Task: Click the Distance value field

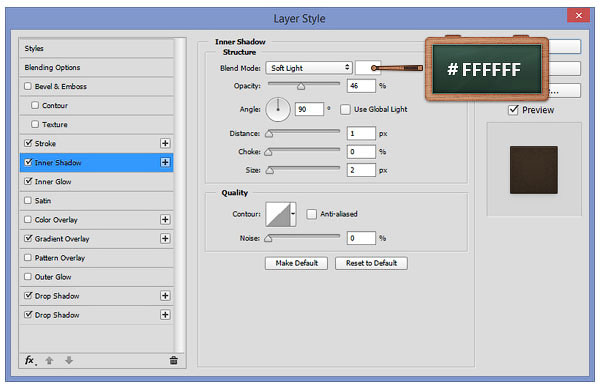Action: pos(361,133)
